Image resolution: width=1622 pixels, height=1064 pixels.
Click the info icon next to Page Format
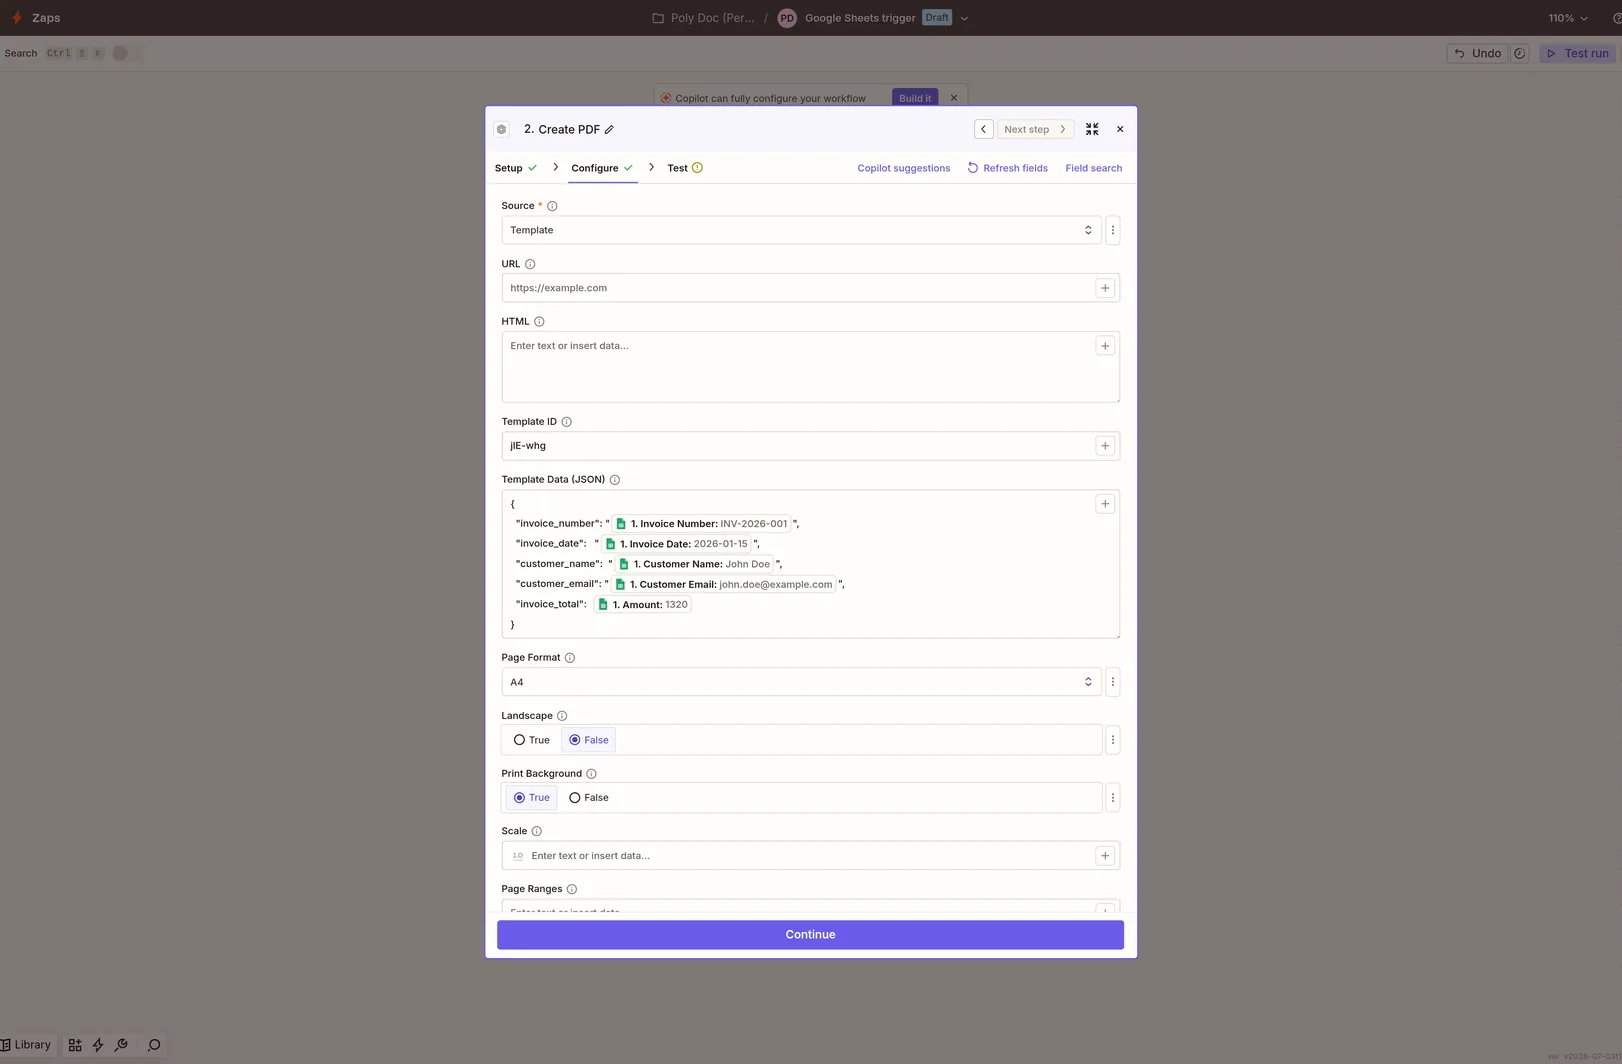570,658
